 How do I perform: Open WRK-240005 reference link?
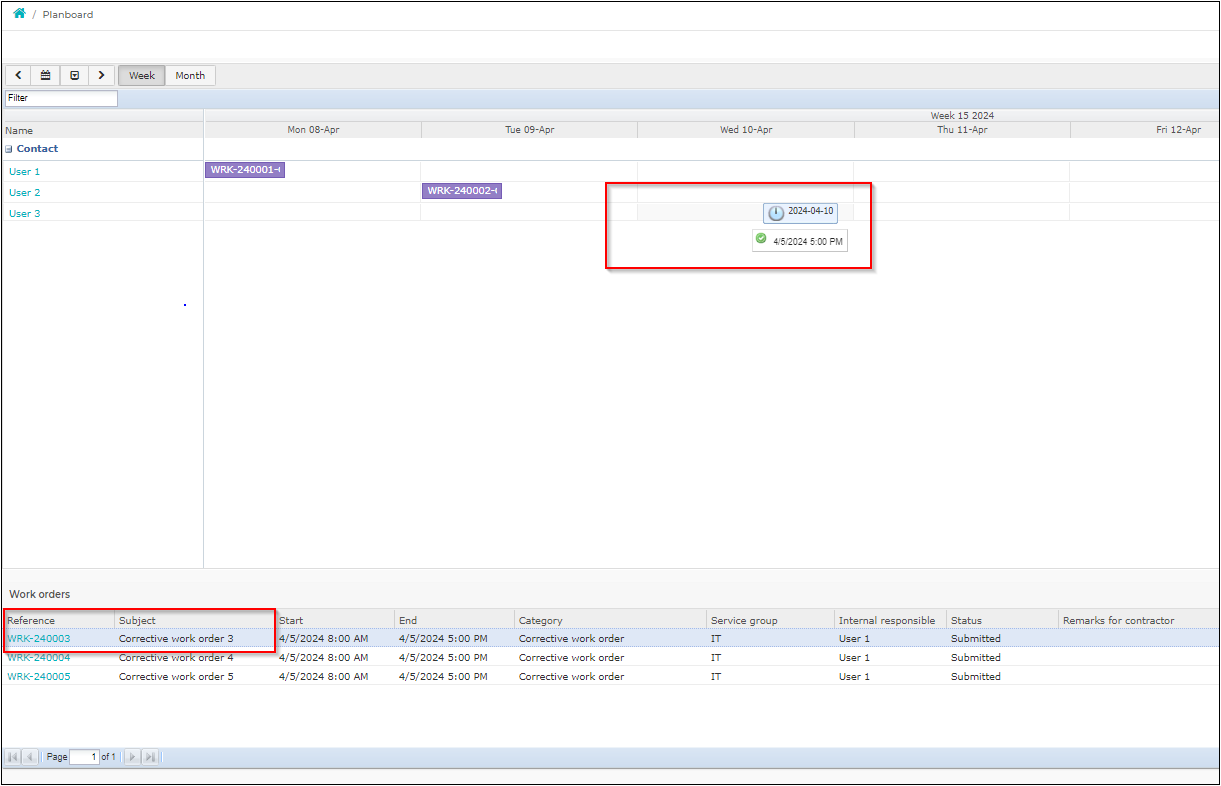click(39, 677)
